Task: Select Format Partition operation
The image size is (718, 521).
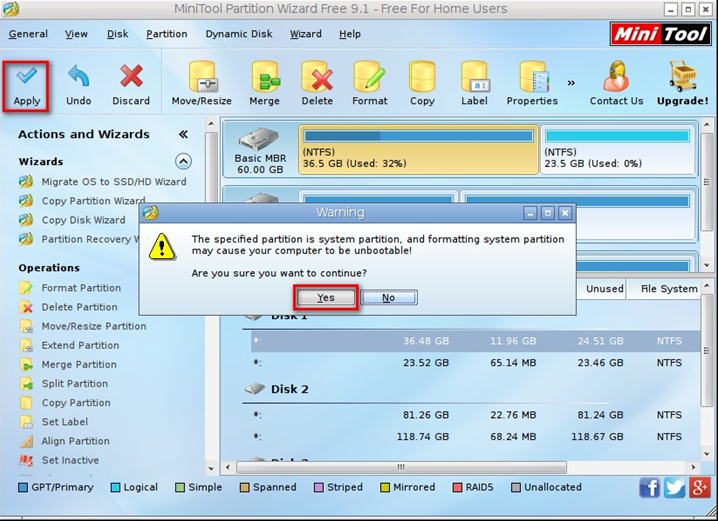Action: (x=81, y=288)
